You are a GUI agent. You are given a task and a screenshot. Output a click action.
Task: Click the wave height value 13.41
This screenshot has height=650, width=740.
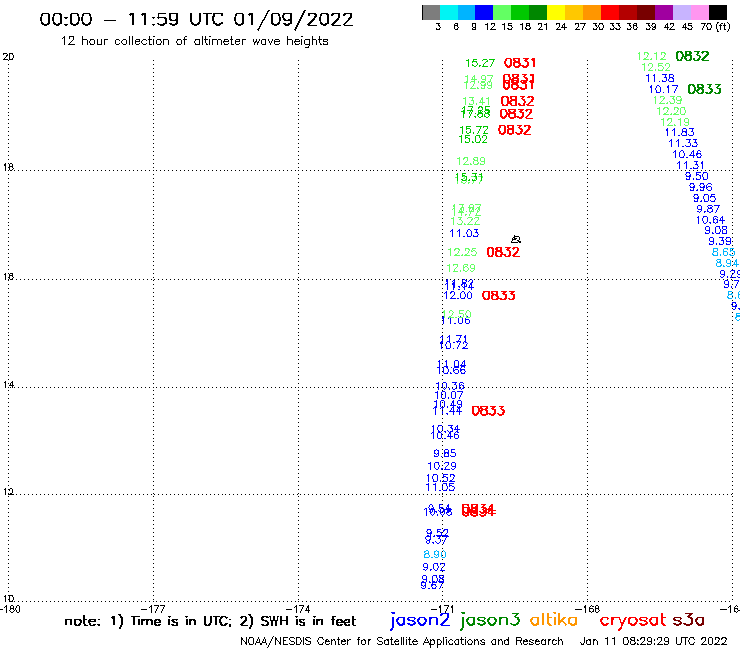click(x=476, y=101)
